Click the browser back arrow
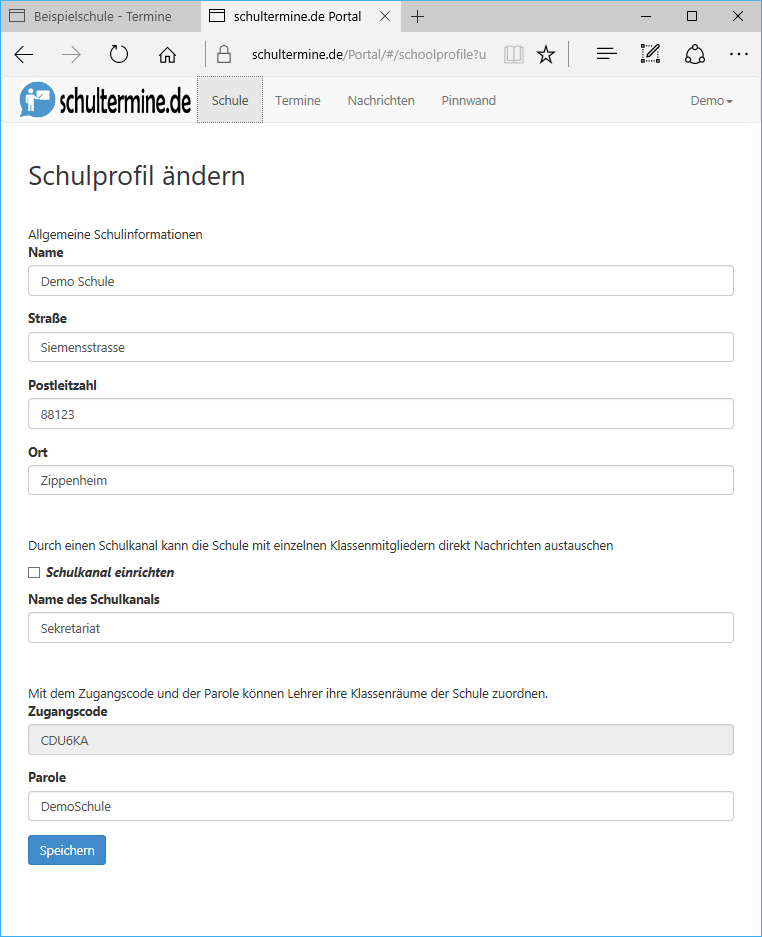Viewport: 762px width, 937px height. tap(23, 55)
